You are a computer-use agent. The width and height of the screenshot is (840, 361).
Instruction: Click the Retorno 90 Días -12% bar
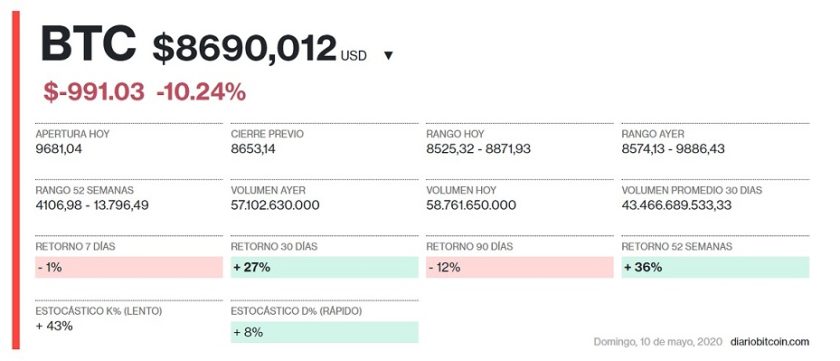coord(520,267)
